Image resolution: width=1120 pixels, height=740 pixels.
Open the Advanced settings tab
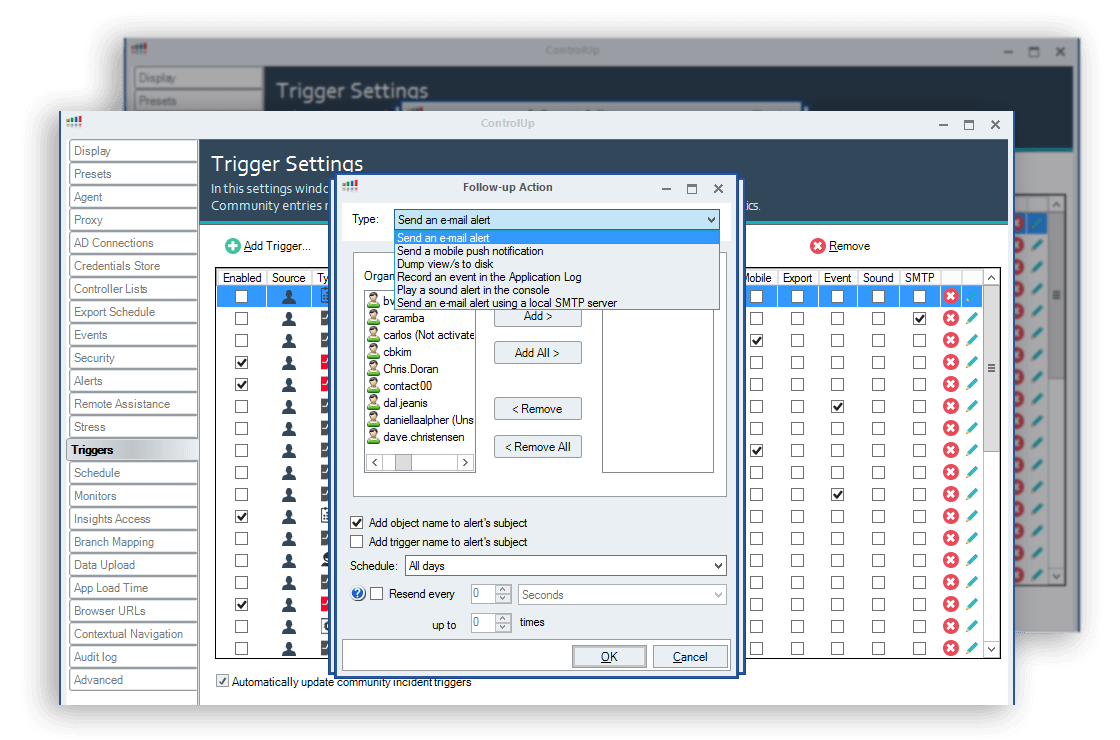click(x=133, y=680)
